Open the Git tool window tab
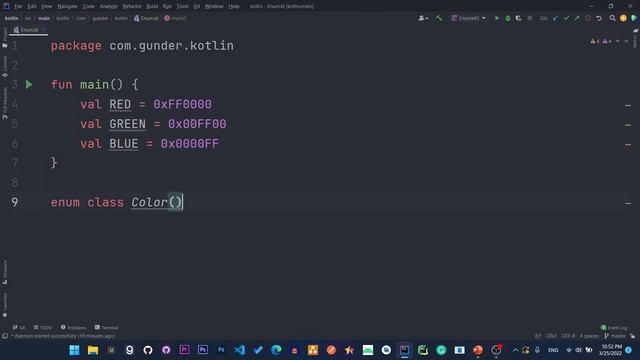 (x=19, y=328)
